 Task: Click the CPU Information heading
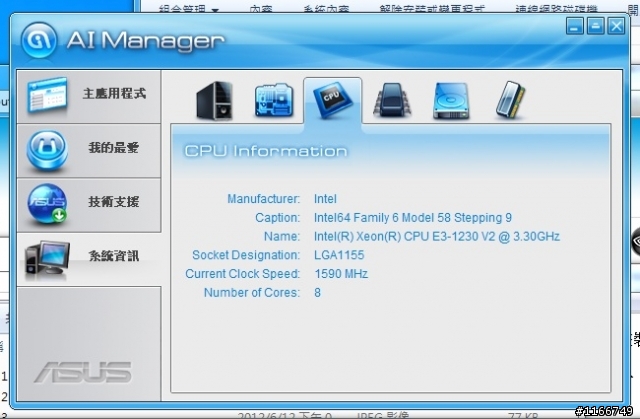click(x=266, y=151)
